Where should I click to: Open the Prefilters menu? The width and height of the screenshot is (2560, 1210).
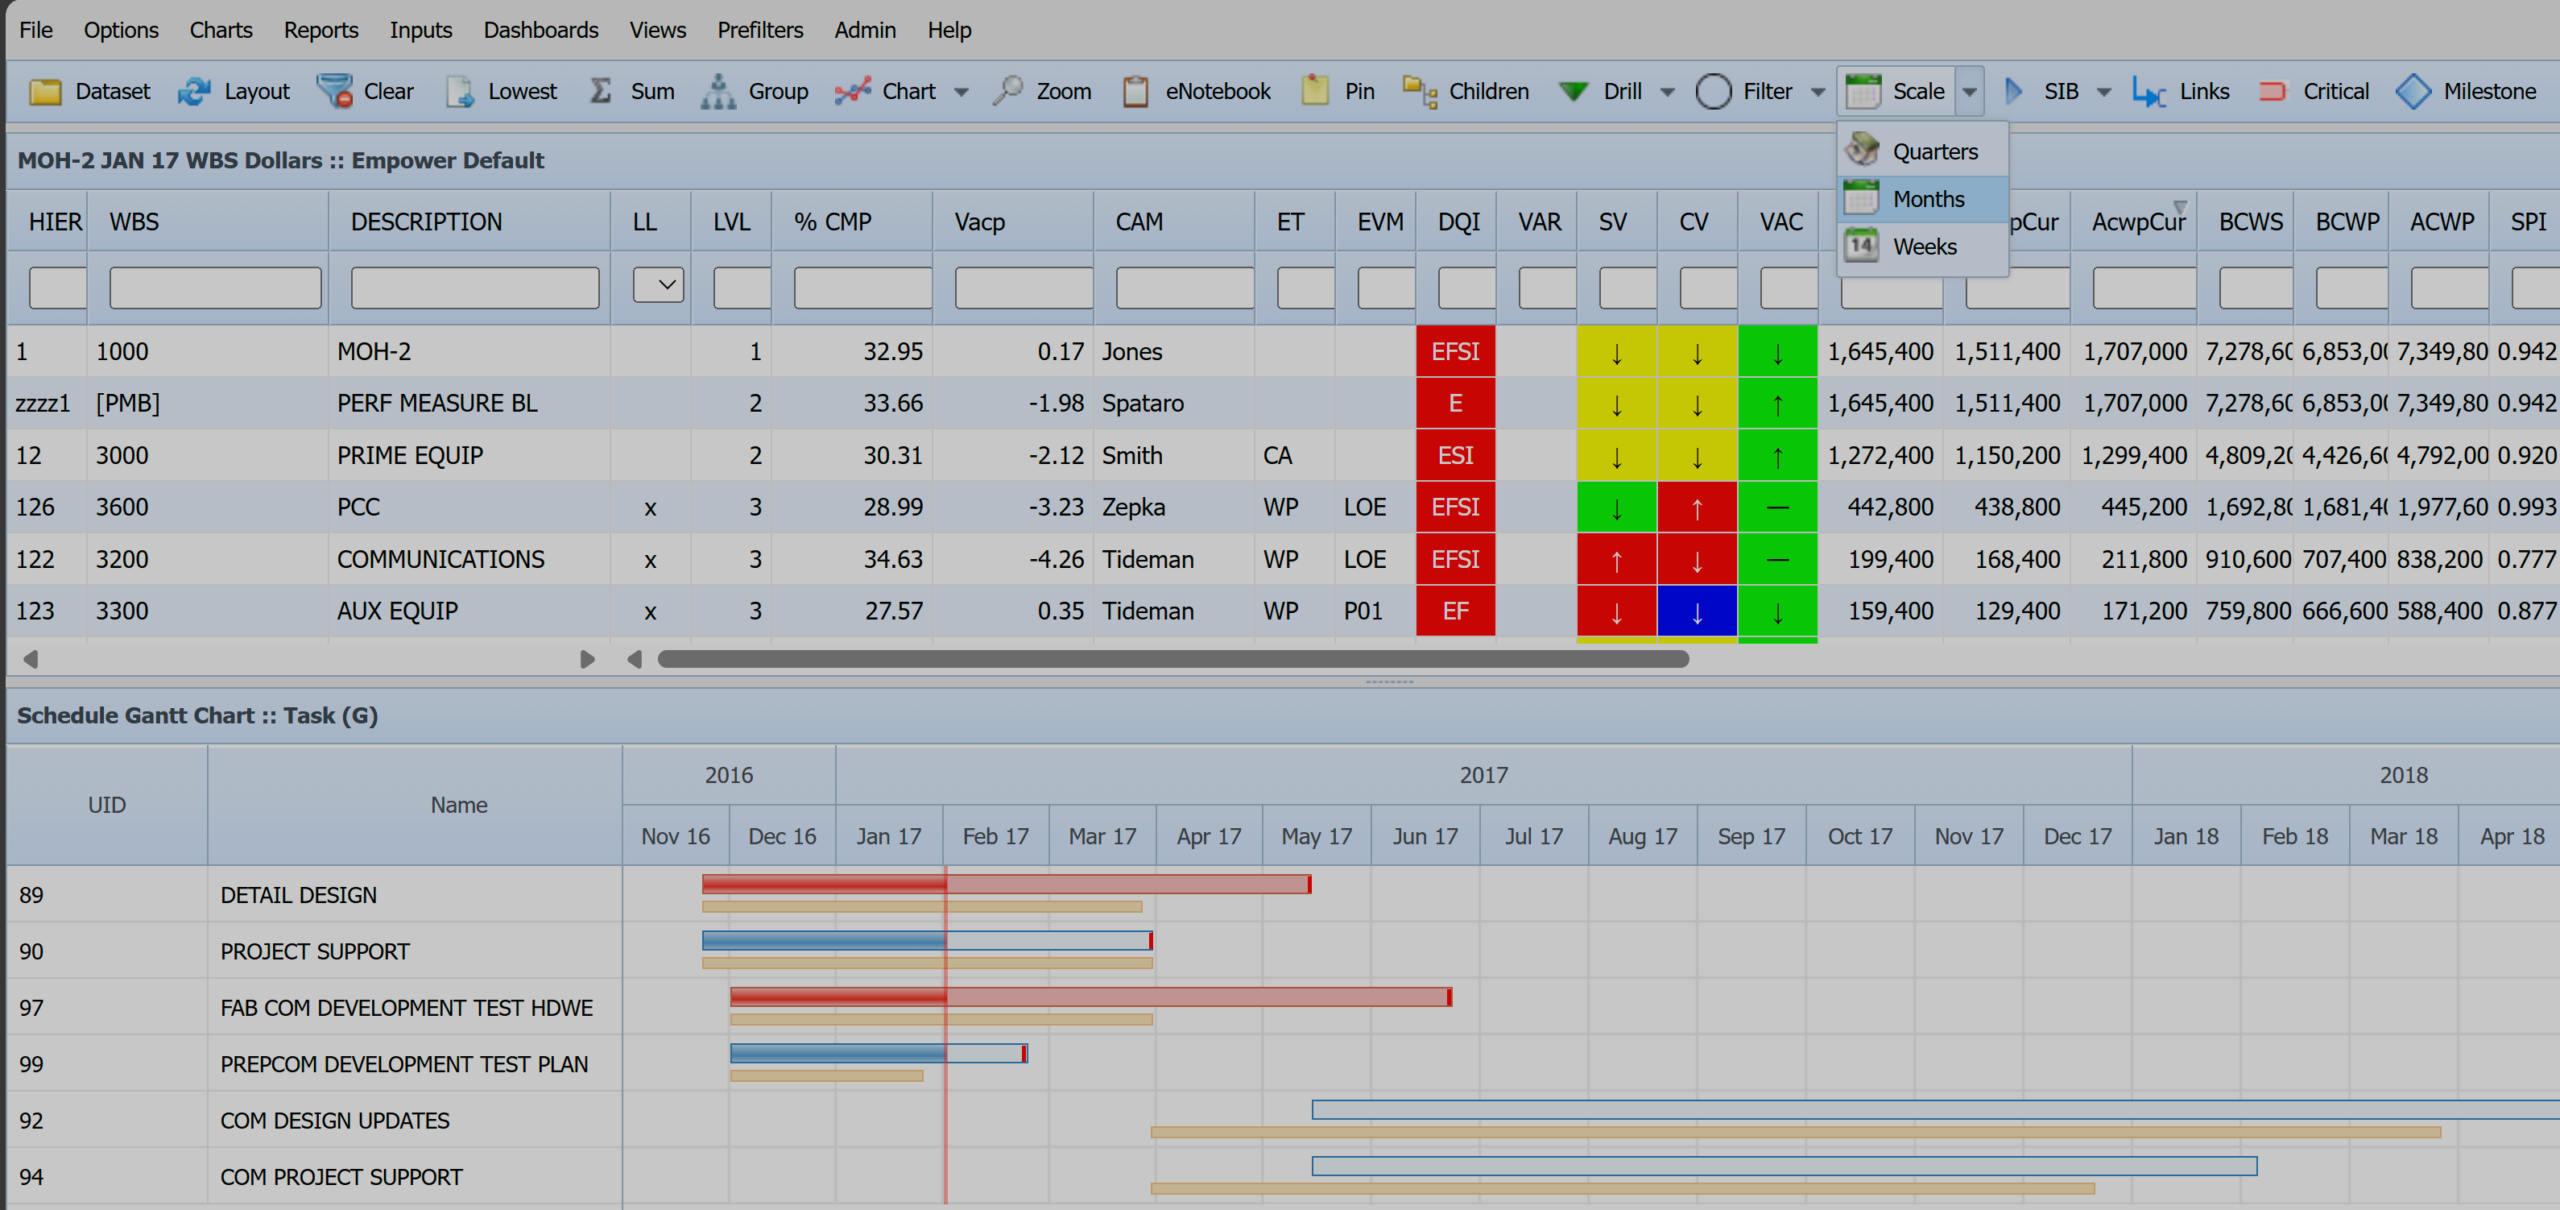click(760, 29)
